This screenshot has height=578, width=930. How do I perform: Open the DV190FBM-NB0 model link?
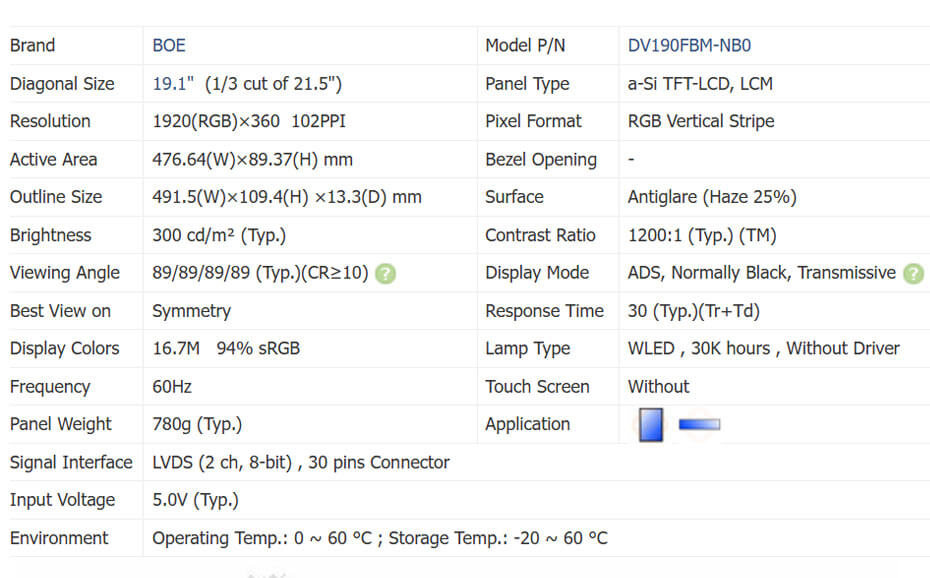click(x=689, y=45)
